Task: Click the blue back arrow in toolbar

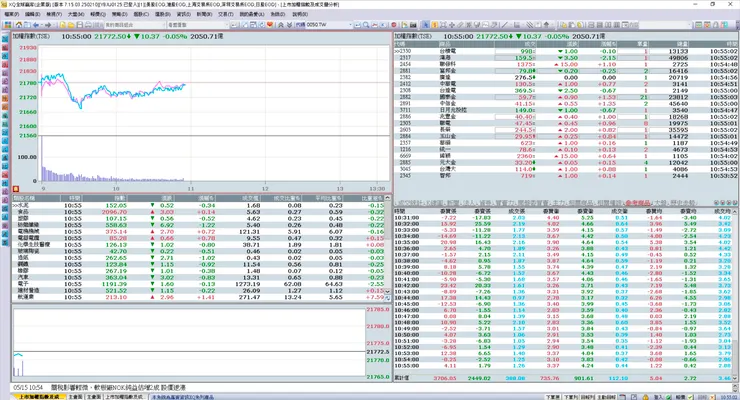Action: click(35, 25)
